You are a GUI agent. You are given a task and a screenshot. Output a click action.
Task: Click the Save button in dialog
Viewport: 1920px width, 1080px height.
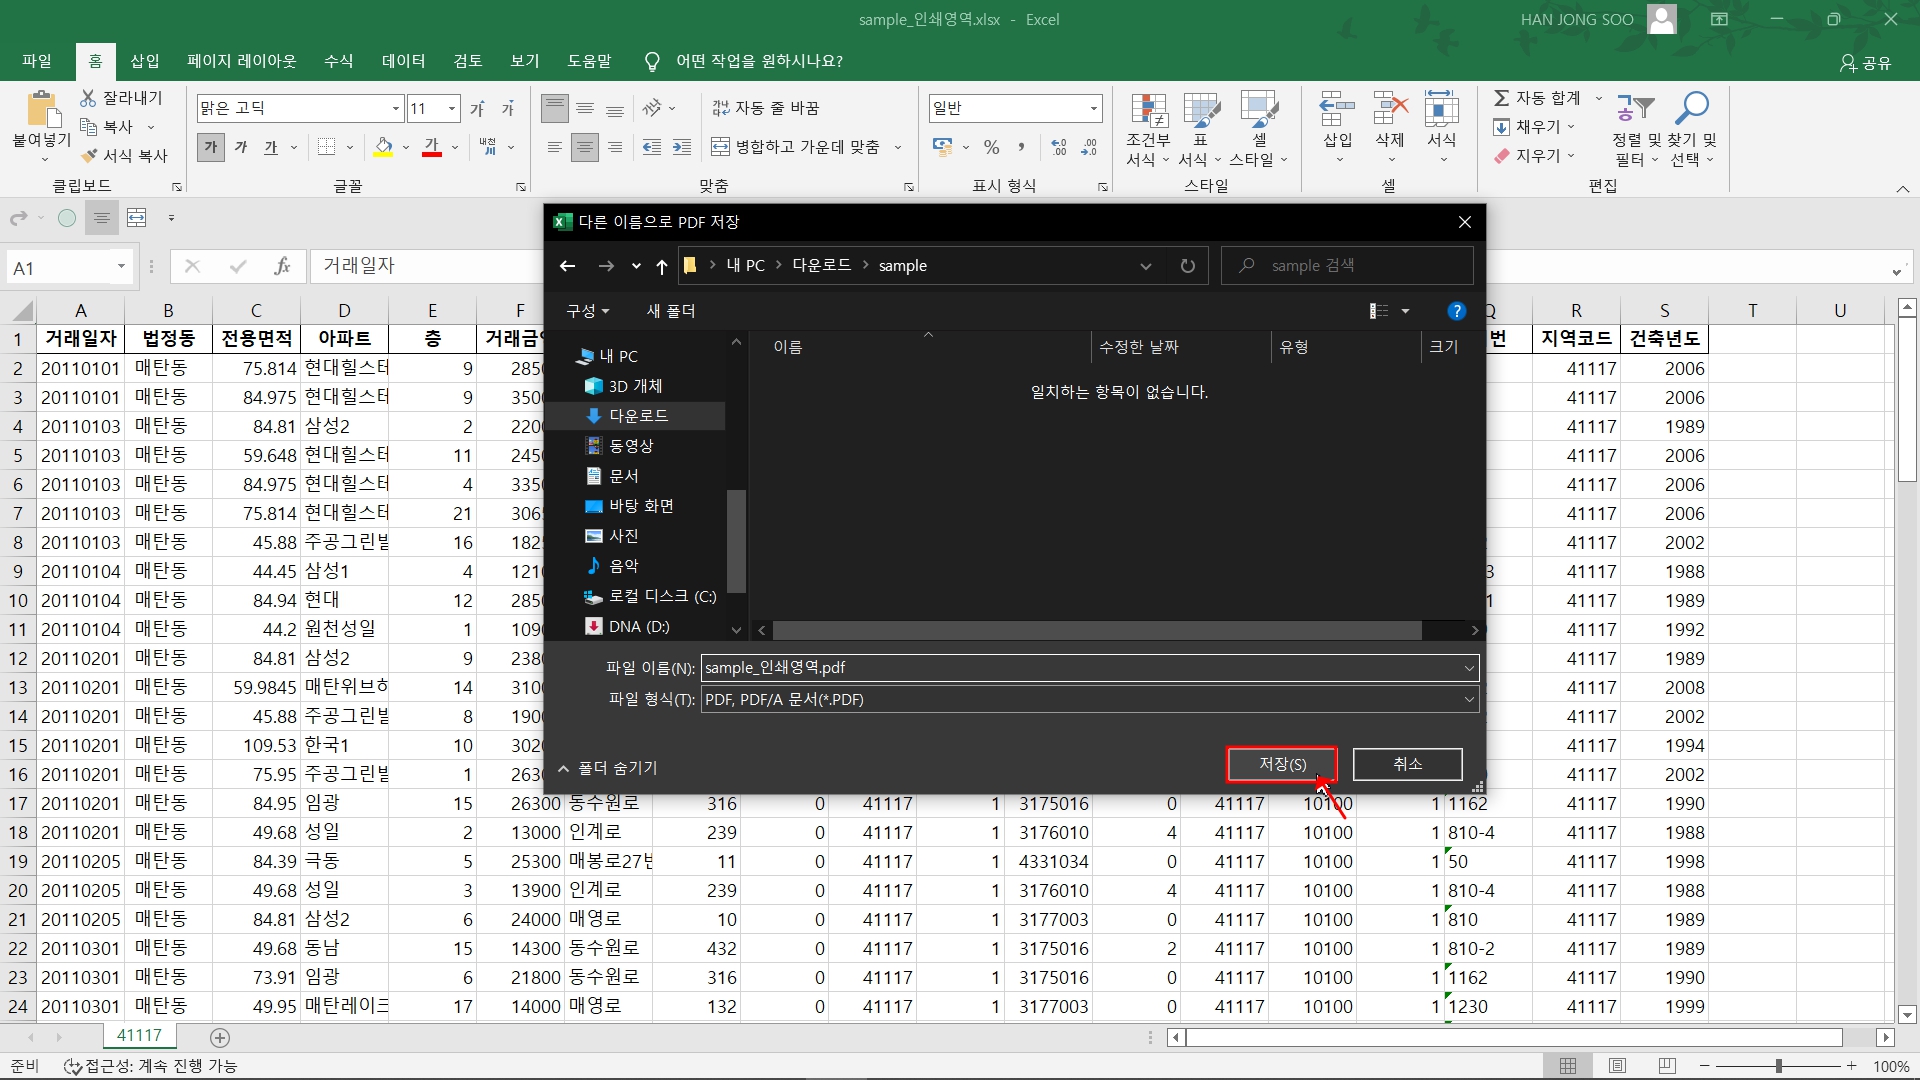[x=1281, y=764]
